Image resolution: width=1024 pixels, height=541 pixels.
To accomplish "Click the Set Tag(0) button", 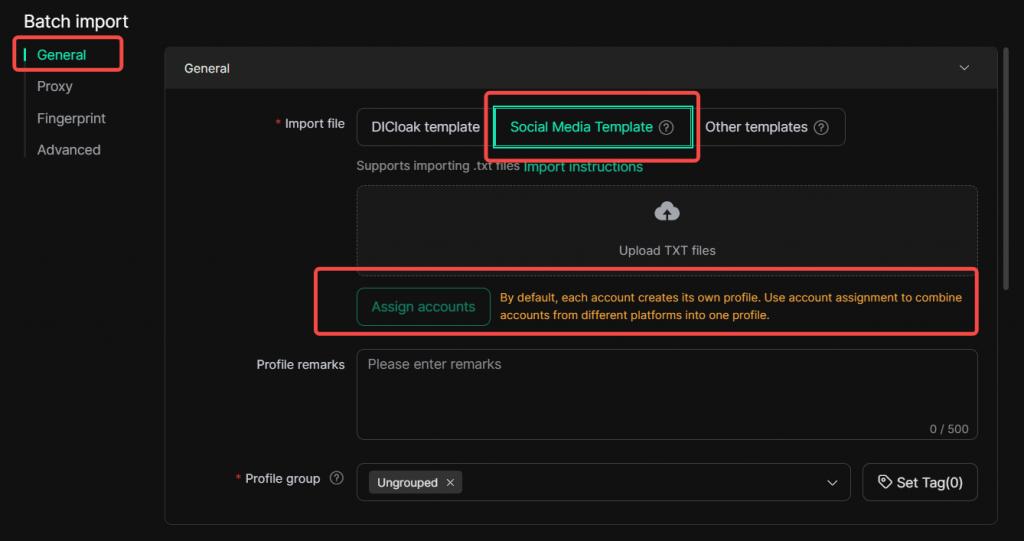I will pos(920,482).
